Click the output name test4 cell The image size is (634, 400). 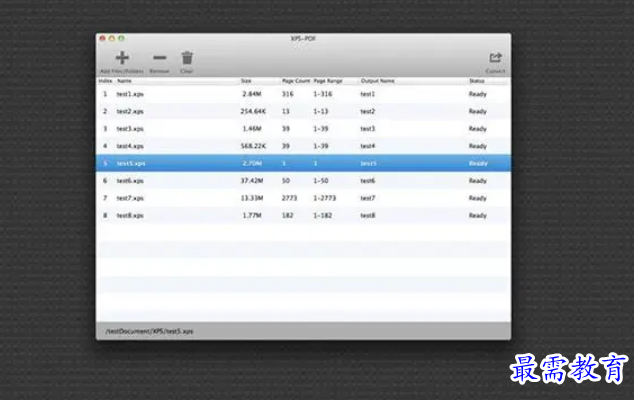[368, 146]
